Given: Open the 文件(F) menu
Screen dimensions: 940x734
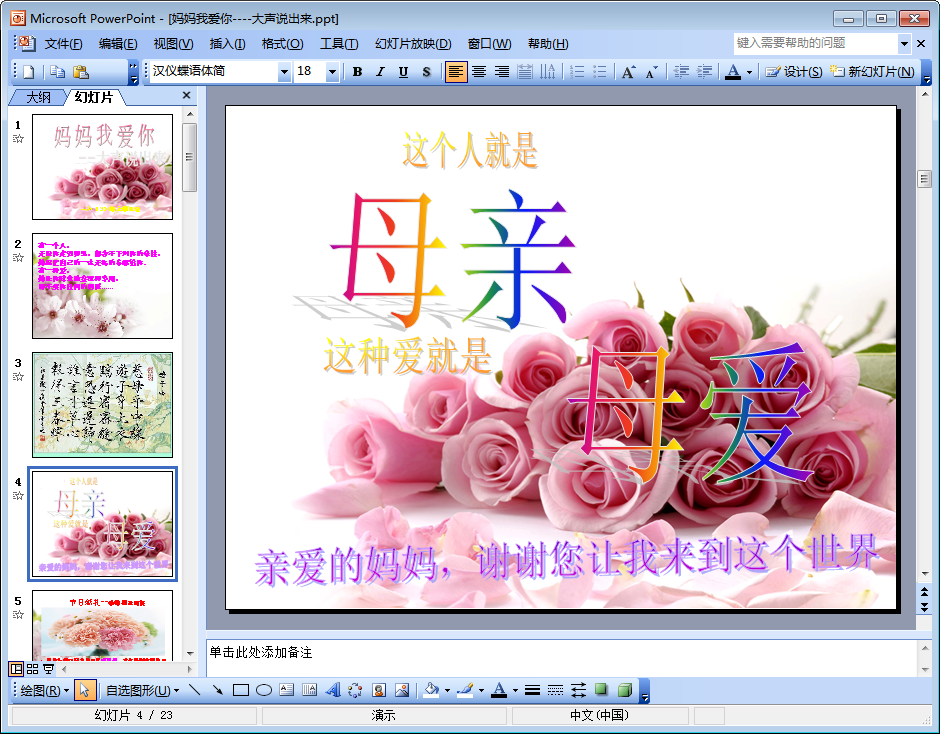Looking at the screenshot, I should [64, 44].
